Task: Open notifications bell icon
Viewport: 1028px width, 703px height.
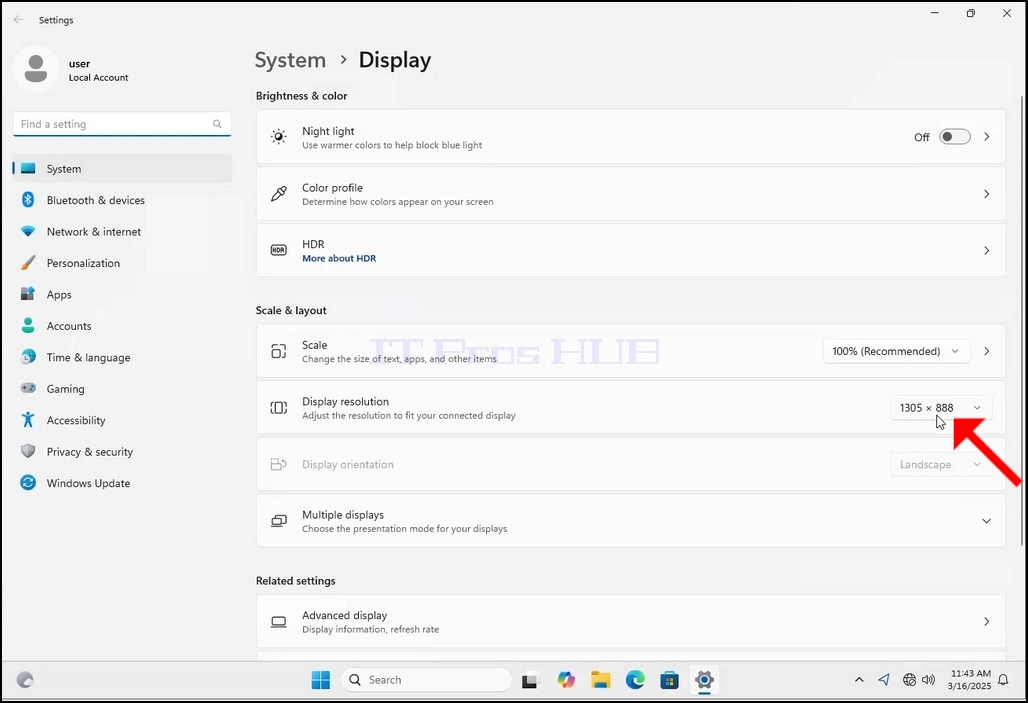Action: [x=1003, y=680]
